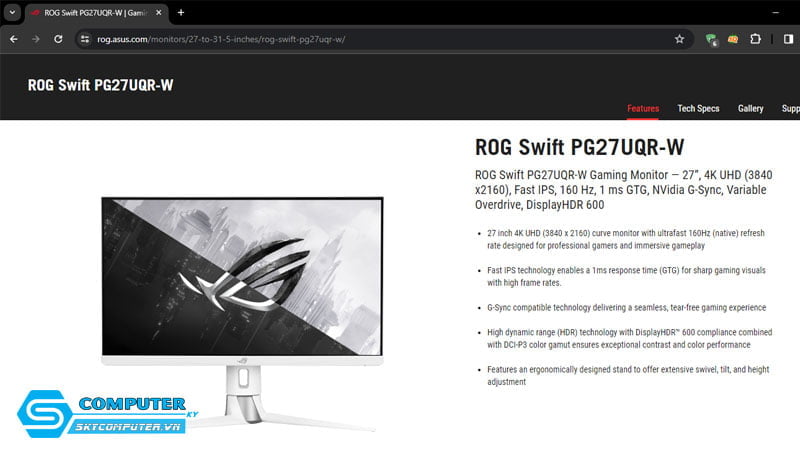Open the Extensions puzzle icon

tap(755, 39)
